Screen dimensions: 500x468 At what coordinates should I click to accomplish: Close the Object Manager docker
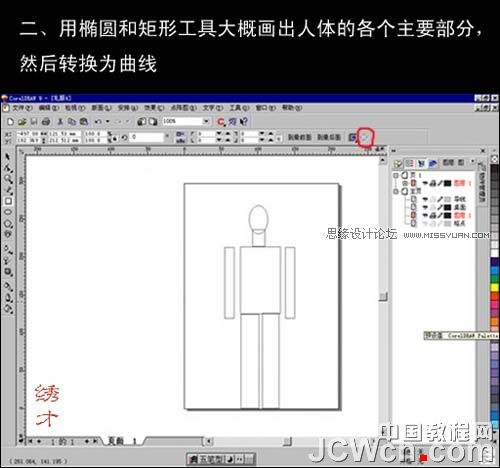coord(483,151)
